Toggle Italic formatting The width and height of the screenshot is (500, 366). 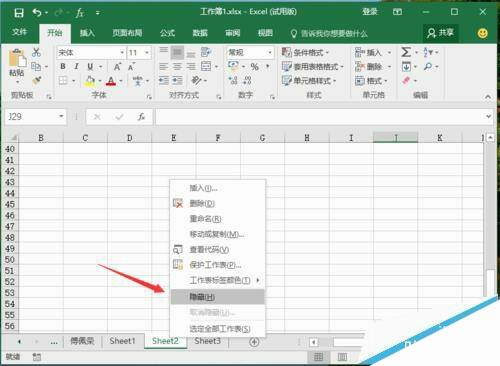pos(76,66)
